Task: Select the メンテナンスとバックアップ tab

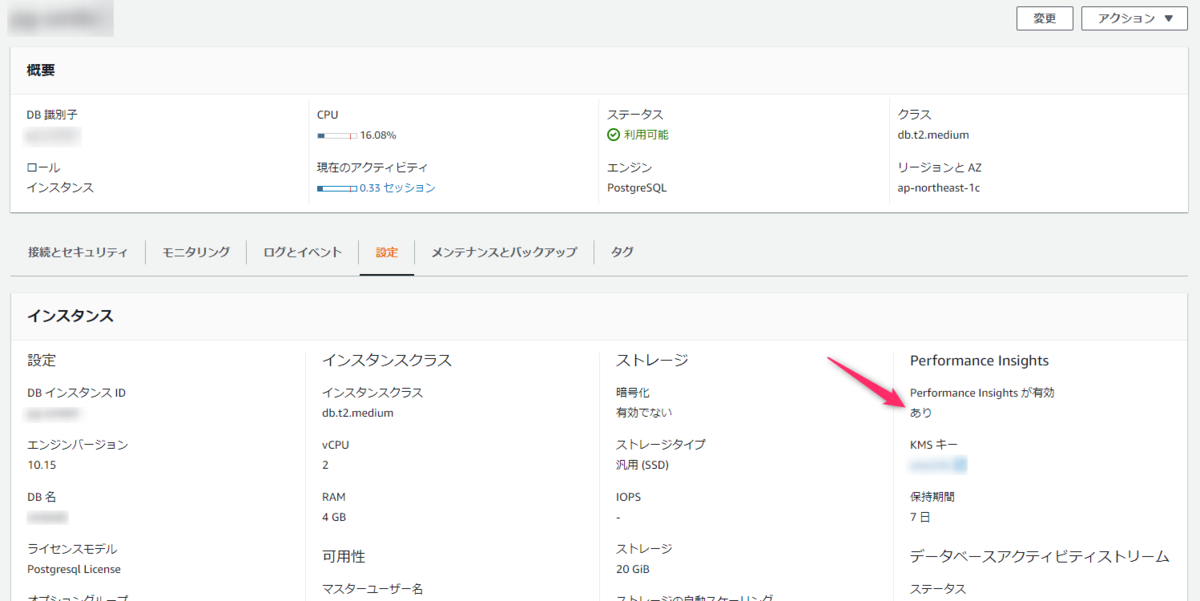Action: click(506, 252)
